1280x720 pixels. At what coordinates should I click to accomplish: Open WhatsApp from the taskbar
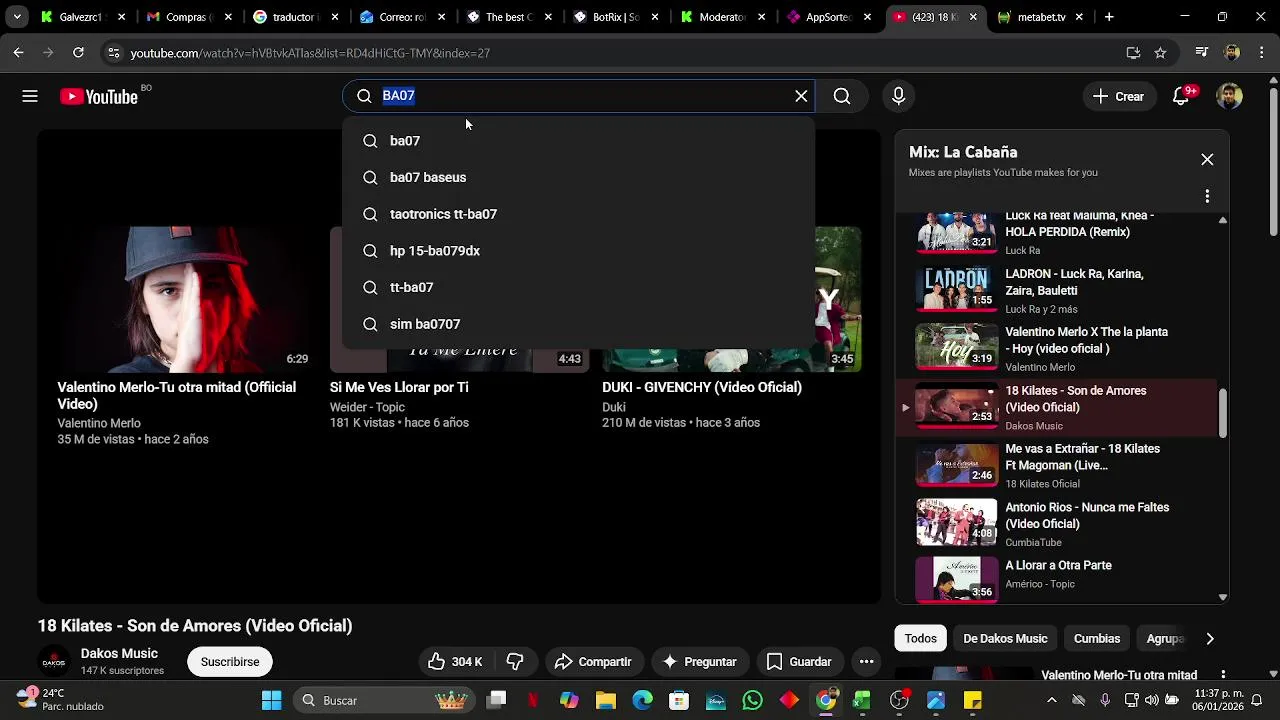[752, 700]
